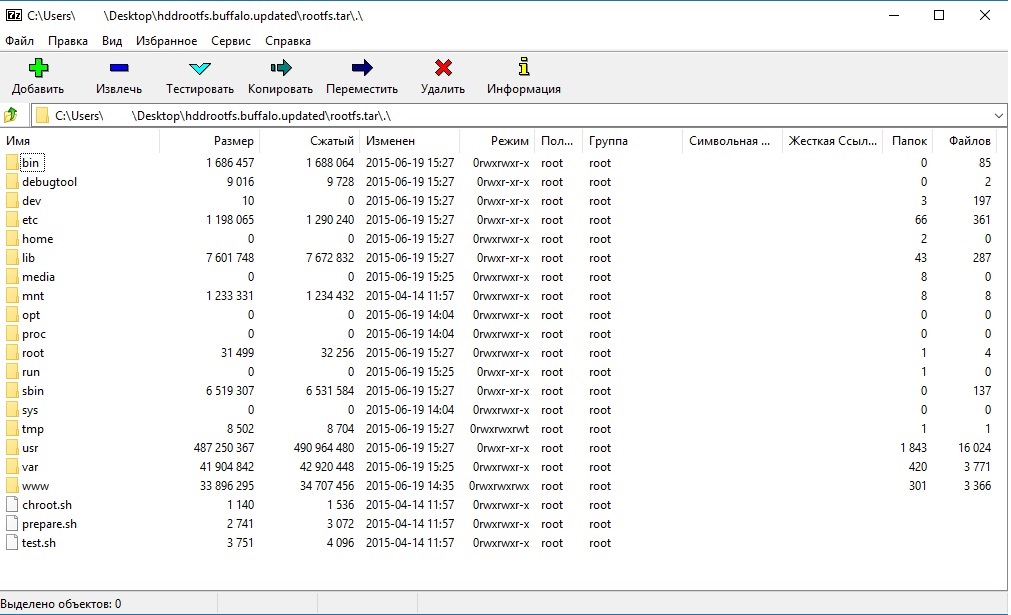Select the root folder icon

click(x=12, y=353)
